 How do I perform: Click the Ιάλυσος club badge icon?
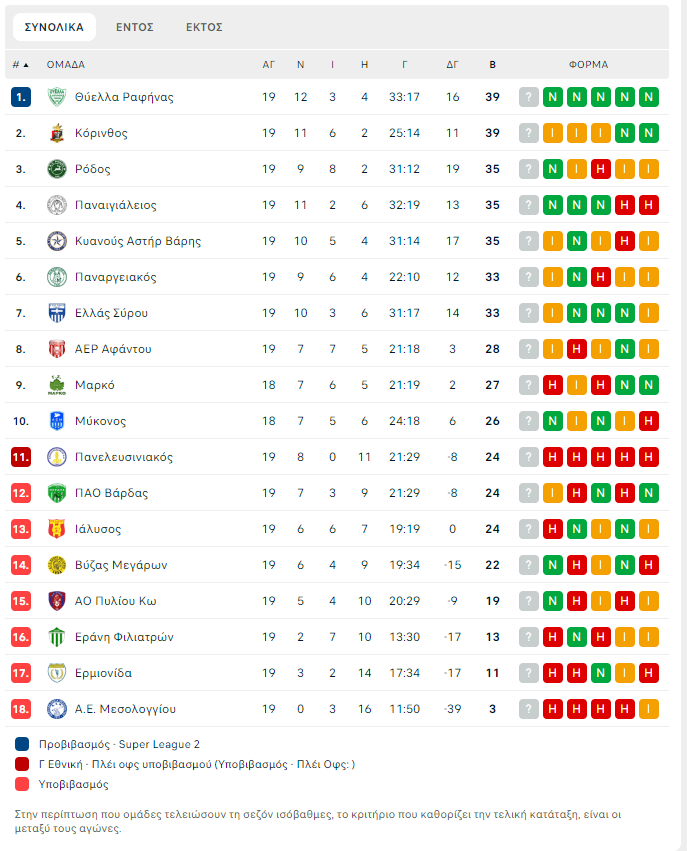[56, 529]
